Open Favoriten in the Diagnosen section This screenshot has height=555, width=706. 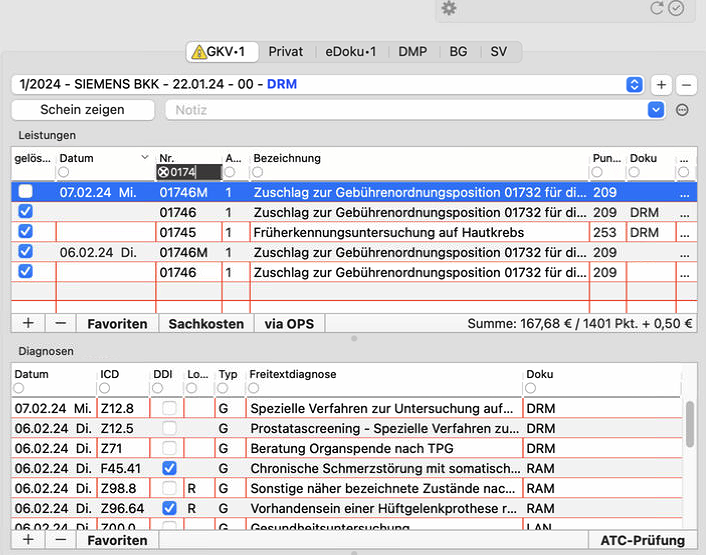coord(117,540)
